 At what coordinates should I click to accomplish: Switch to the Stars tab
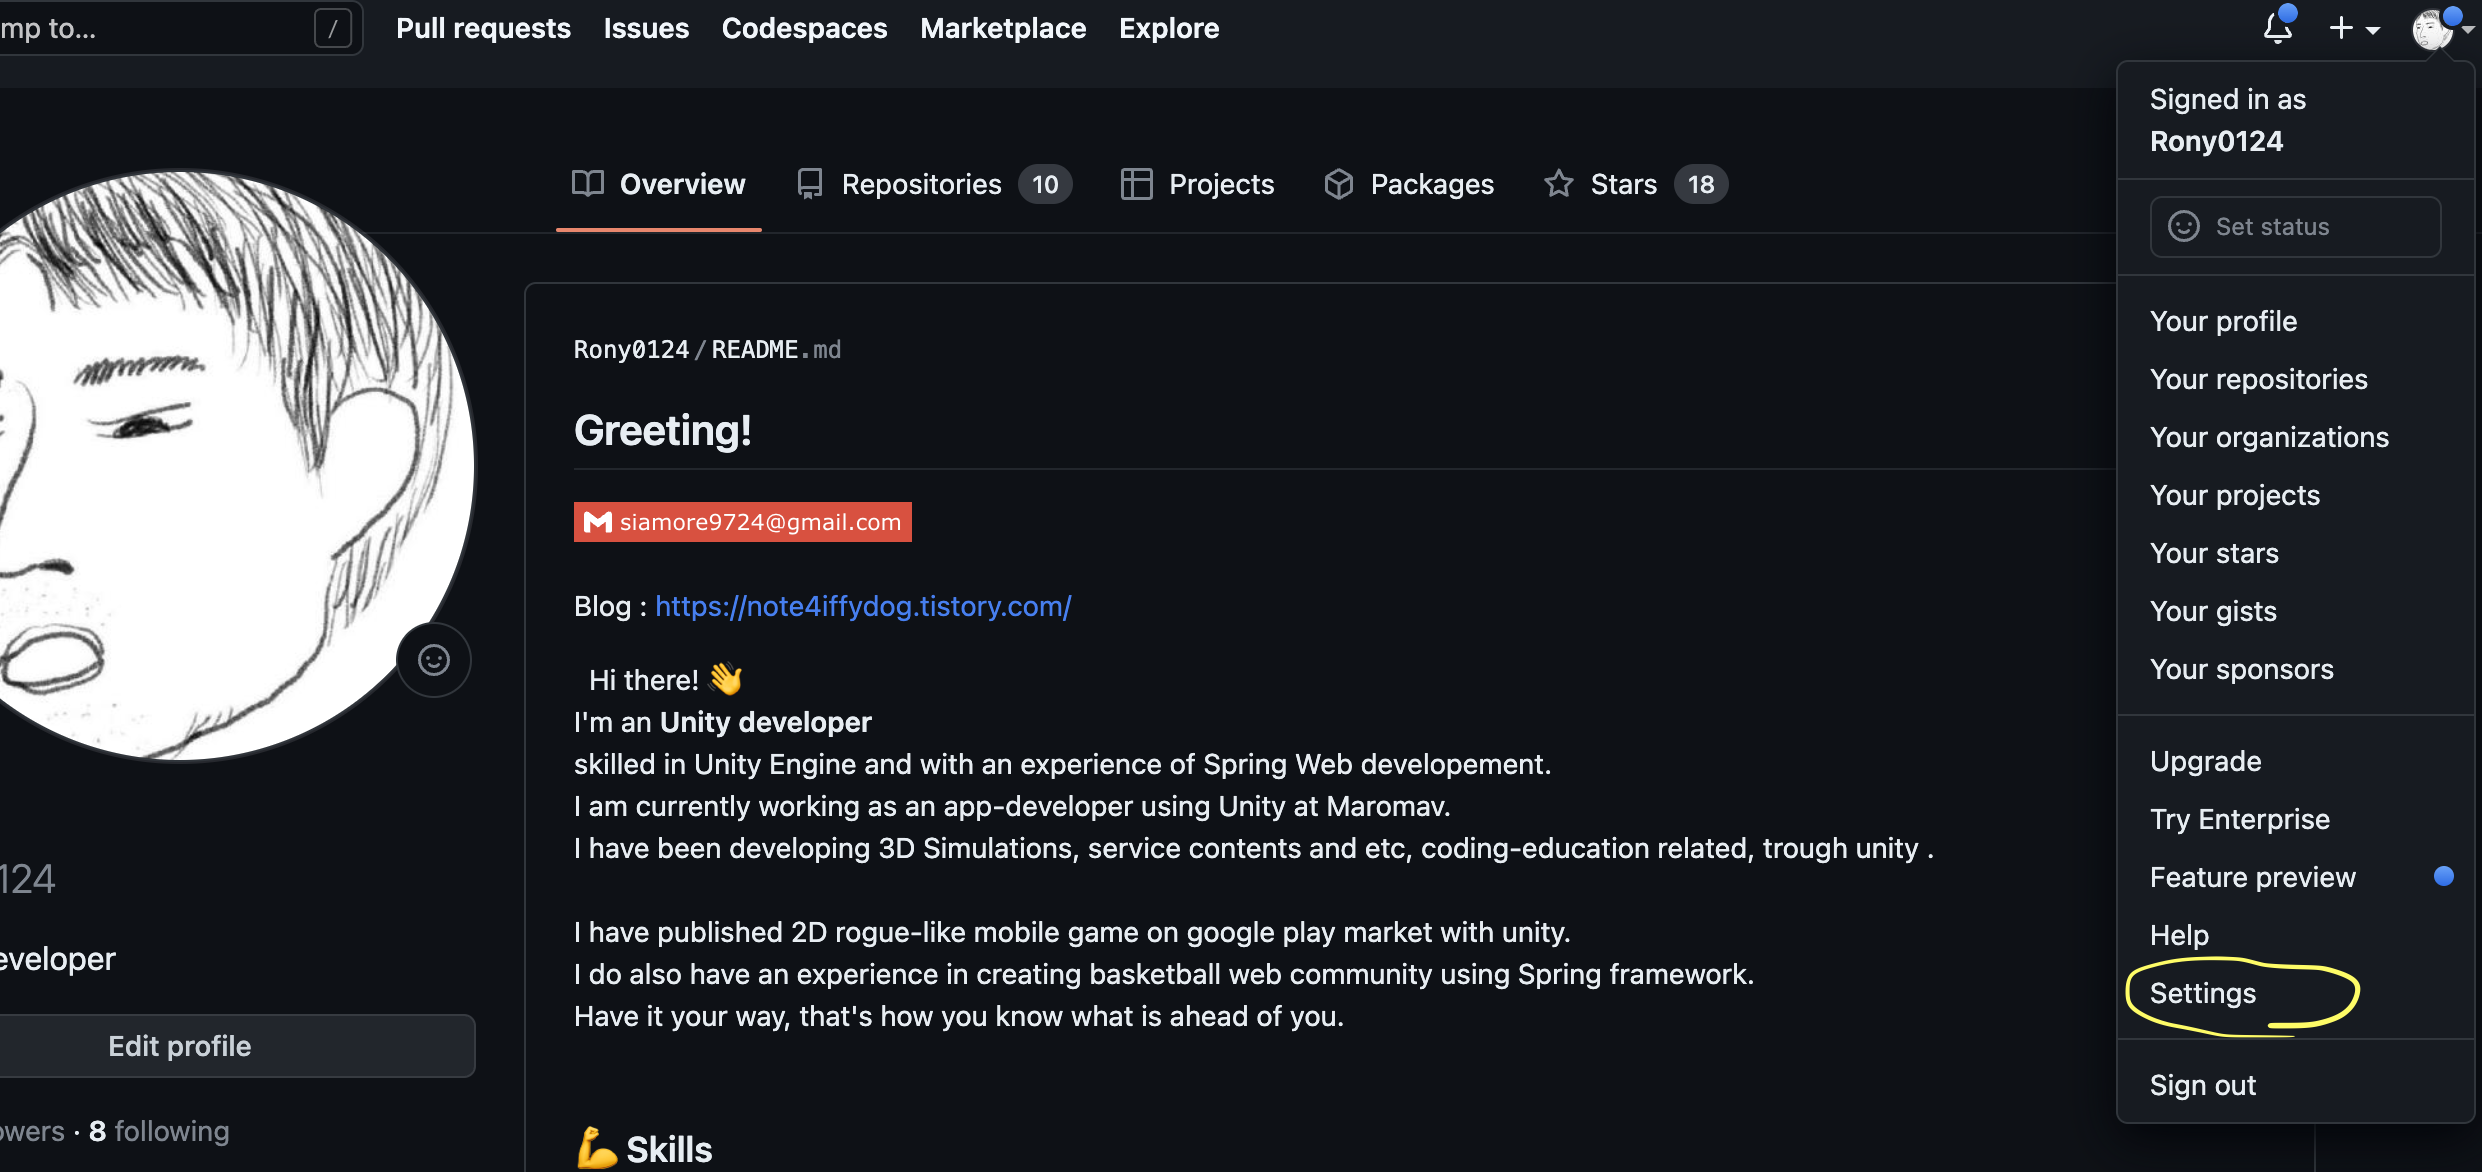point(1635,184)
